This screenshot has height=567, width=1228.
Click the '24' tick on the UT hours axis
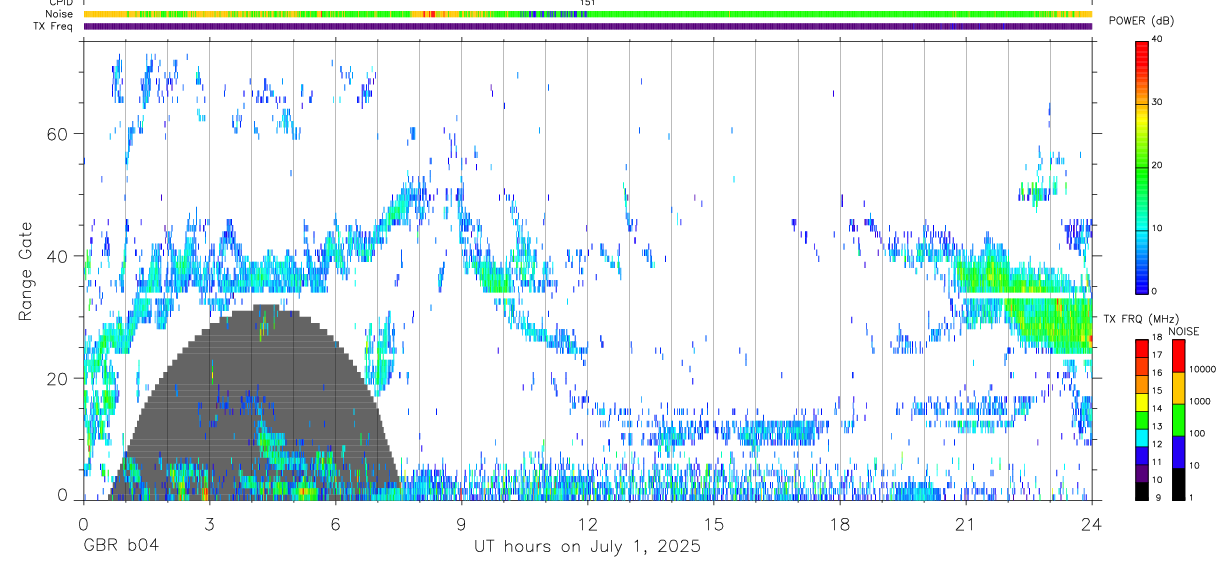click(x=1092, y=523)
